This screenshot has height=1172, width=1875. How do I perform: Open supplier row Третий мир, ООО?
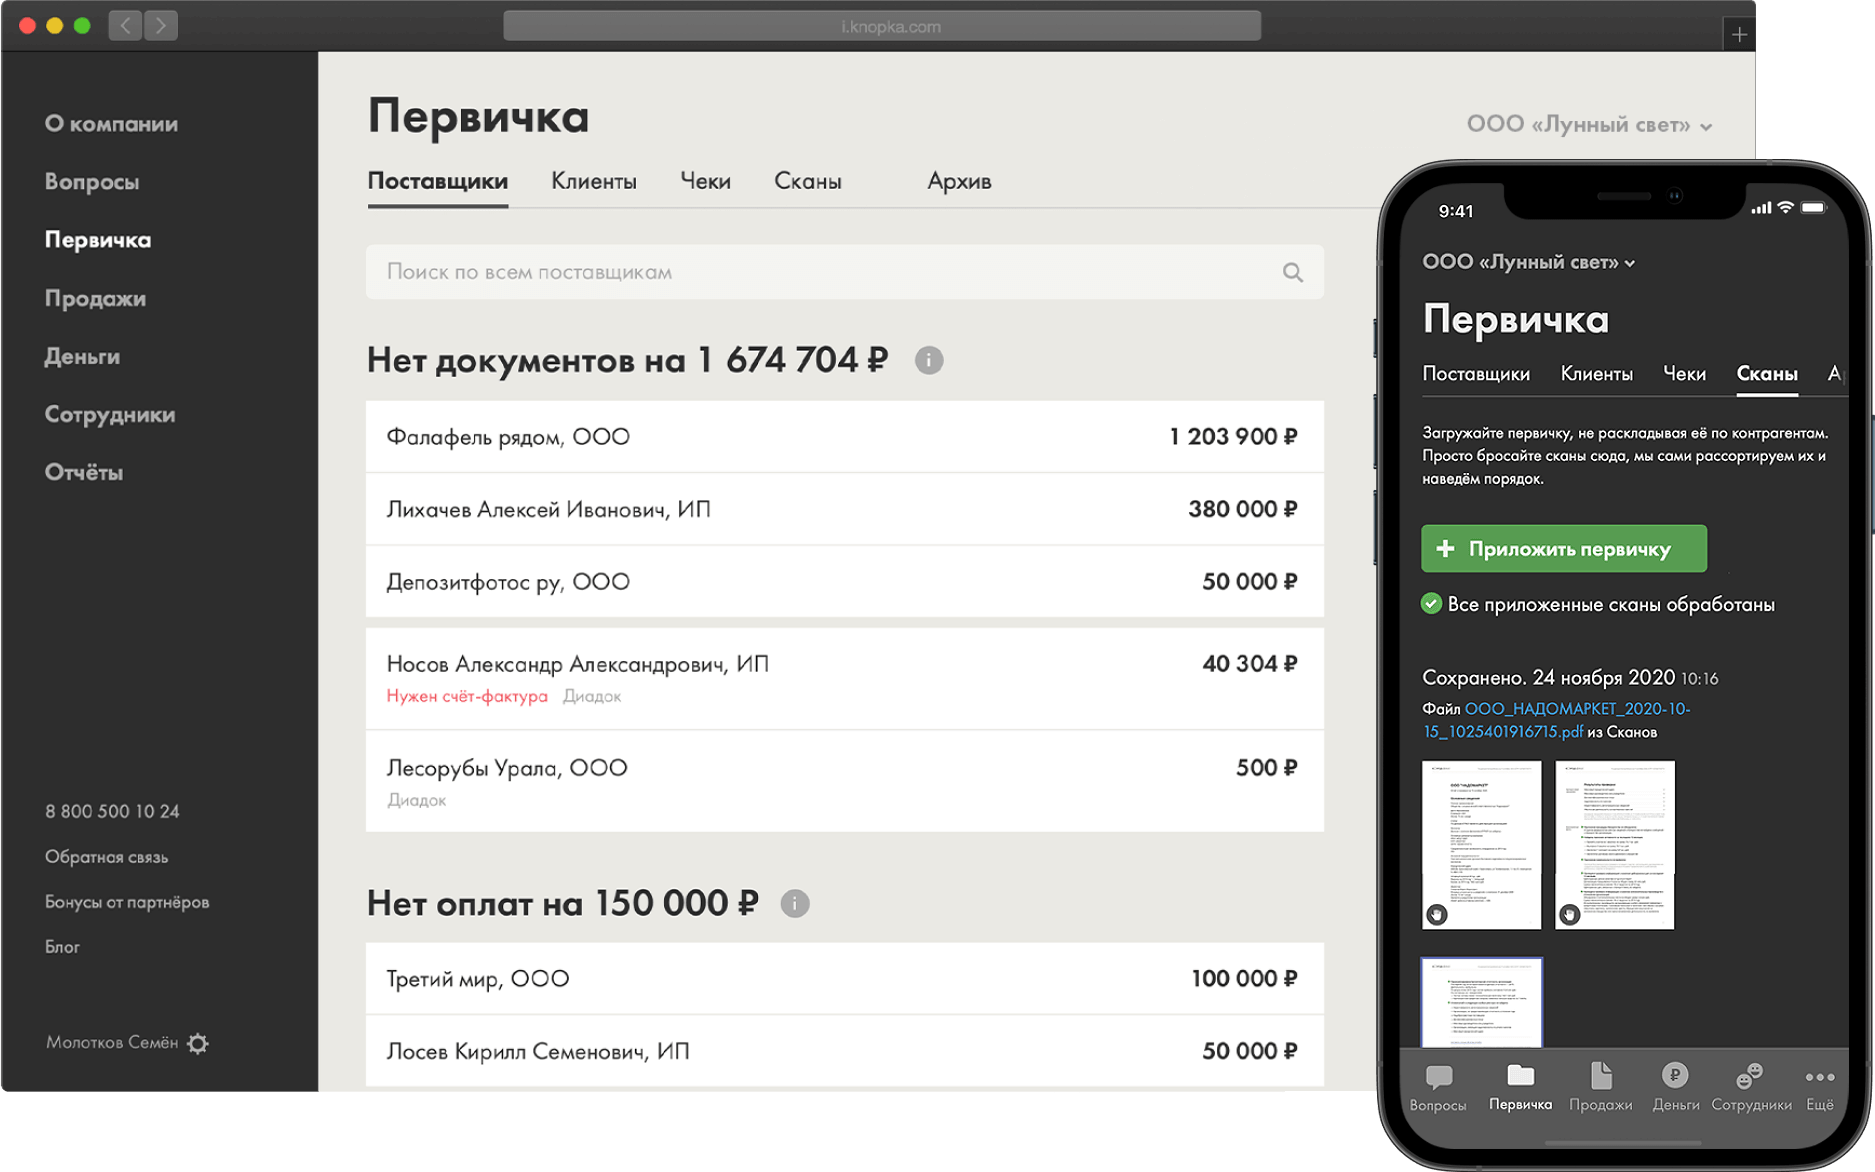pos(845,979)
